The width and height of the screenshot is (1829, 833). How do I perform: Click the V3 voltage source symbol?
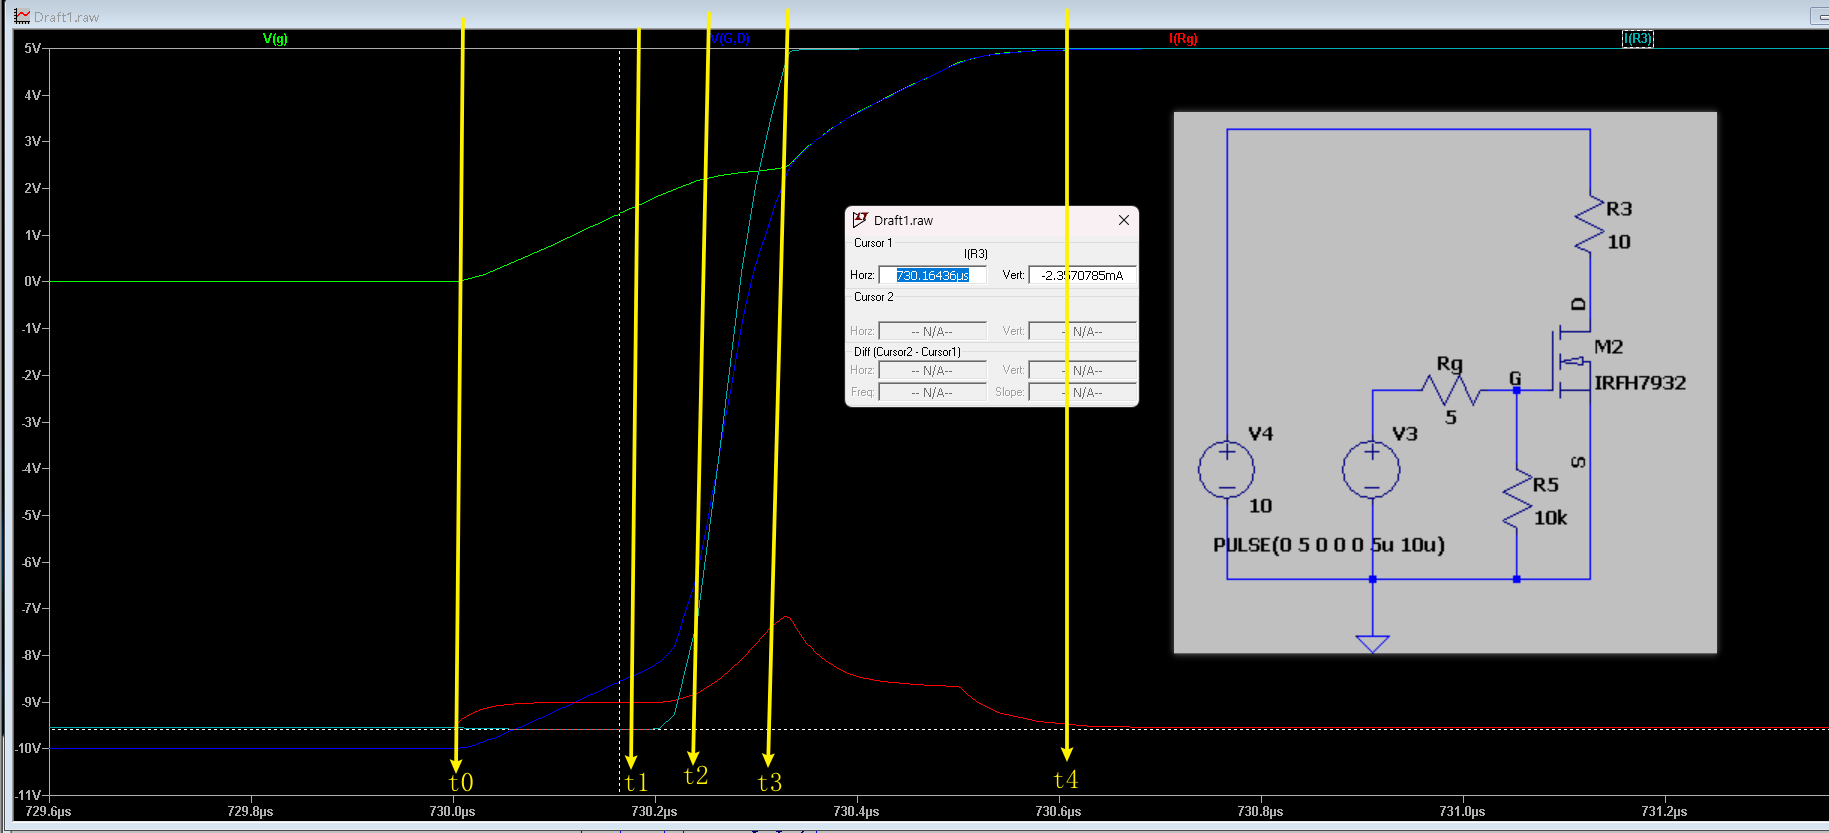(x=1371, y=469)
